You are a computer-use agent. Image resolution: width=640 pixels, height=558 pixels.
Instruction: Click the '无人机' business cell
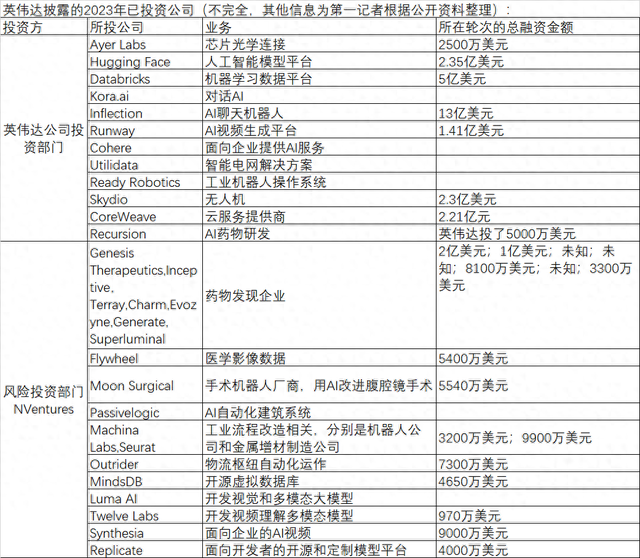coord(319,199)
